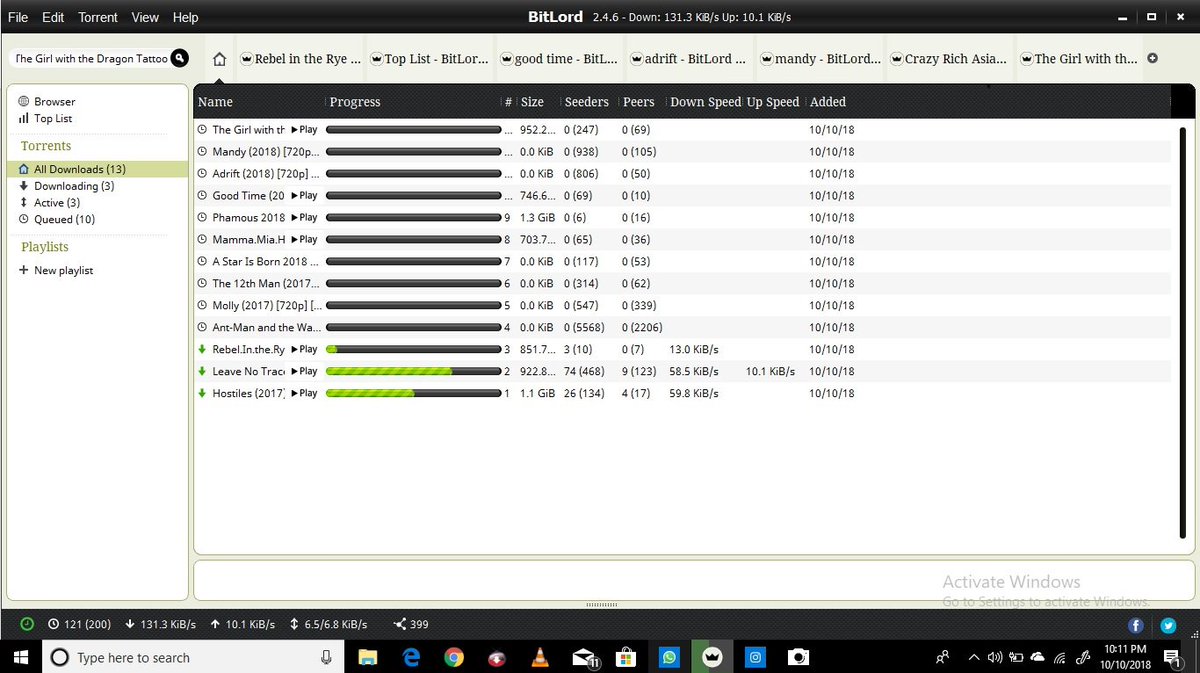Switch to adrift - BitLord tab
This screenshot has height=673, width=1200.
691,59
